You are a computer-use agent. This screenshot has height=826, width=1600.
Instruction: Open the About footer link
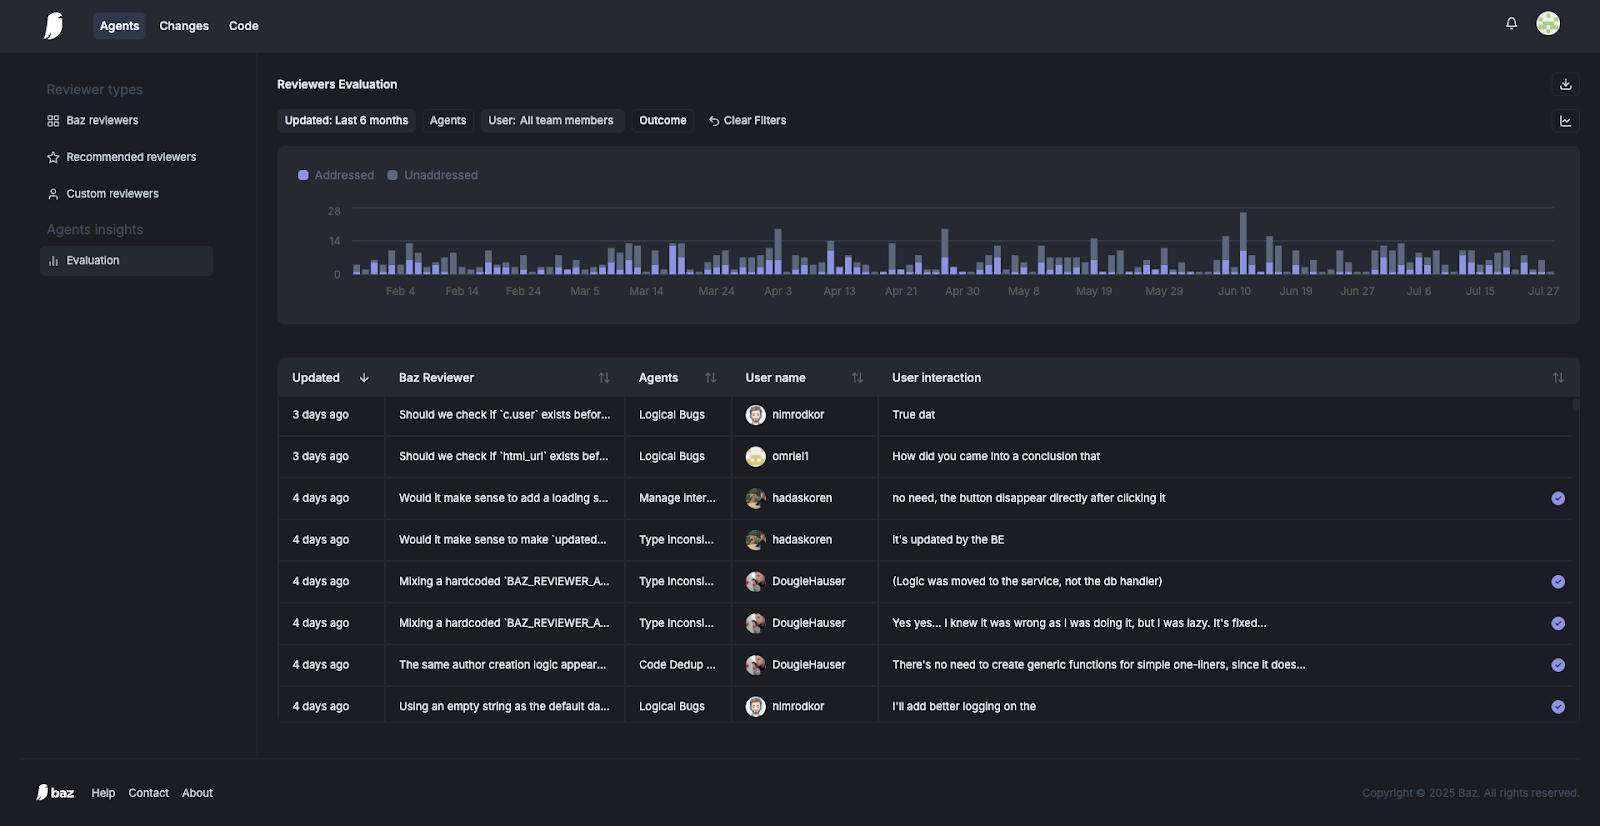pos(197,793)
